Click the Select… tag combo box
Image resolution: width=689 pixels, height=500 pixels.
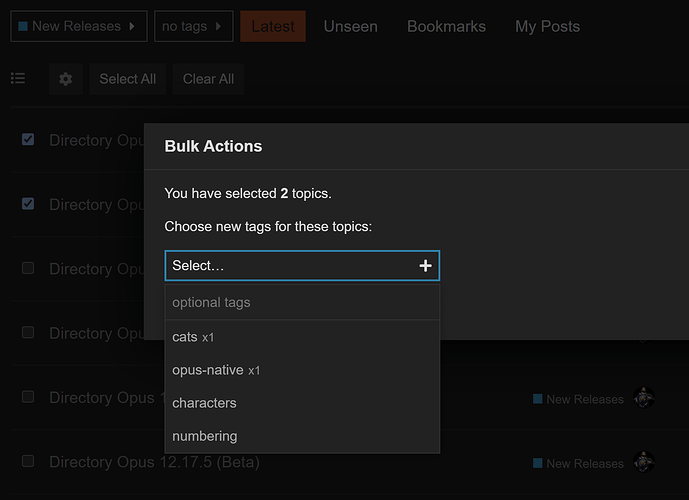click(302, 265)
